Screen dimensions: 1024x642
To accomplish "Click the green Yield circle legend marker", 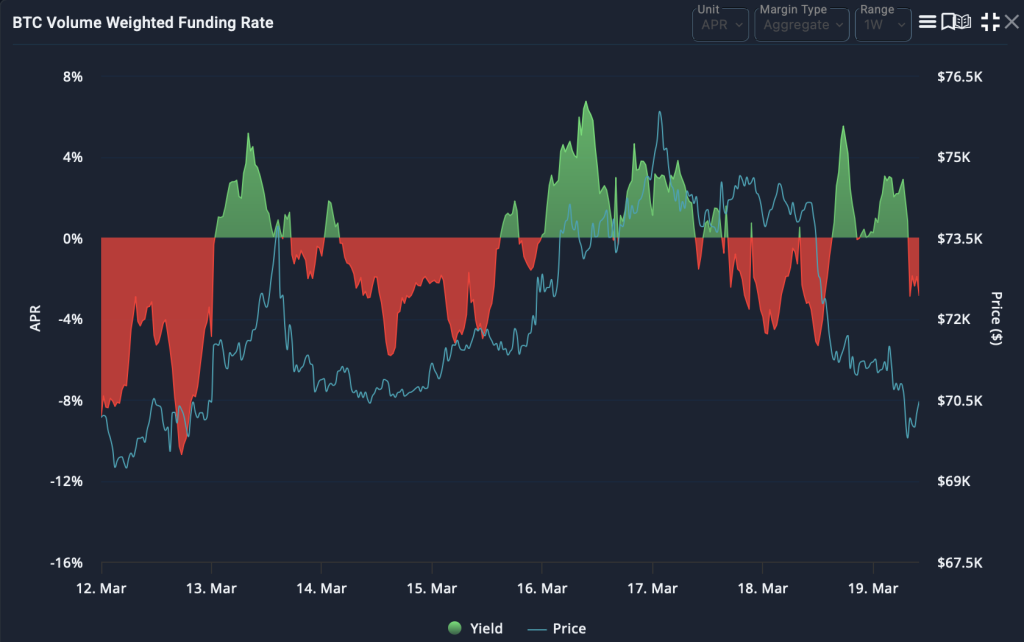I will point(455,628).
